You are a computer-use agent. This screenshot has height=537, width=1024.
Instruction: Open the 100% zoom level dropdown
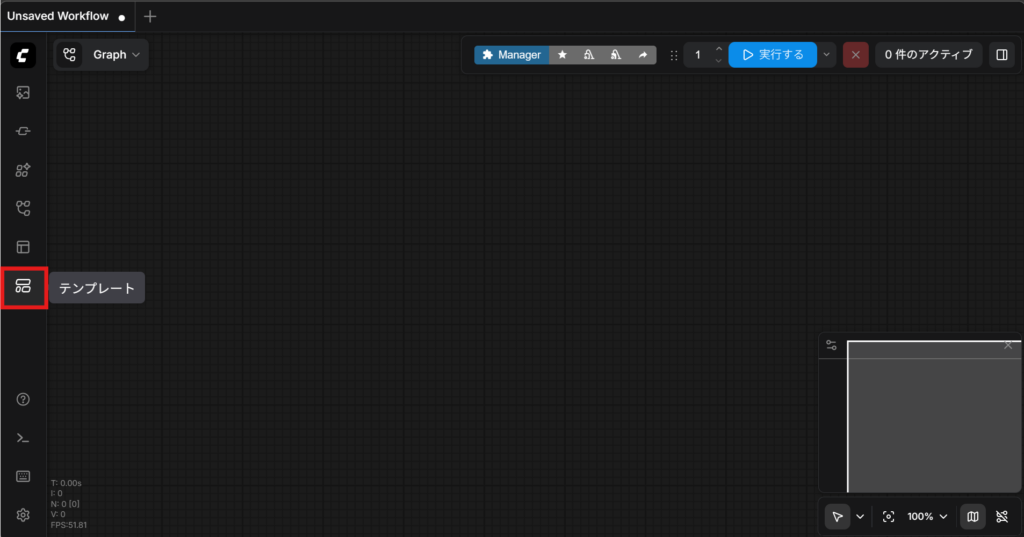pos(926,516)
